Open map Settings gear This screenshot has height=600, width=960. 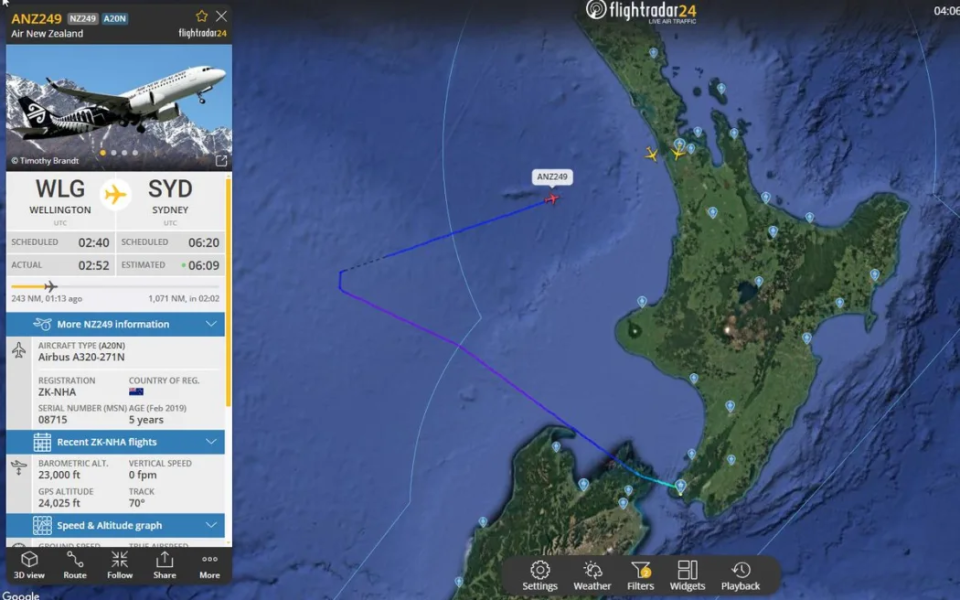click(540, 576)
